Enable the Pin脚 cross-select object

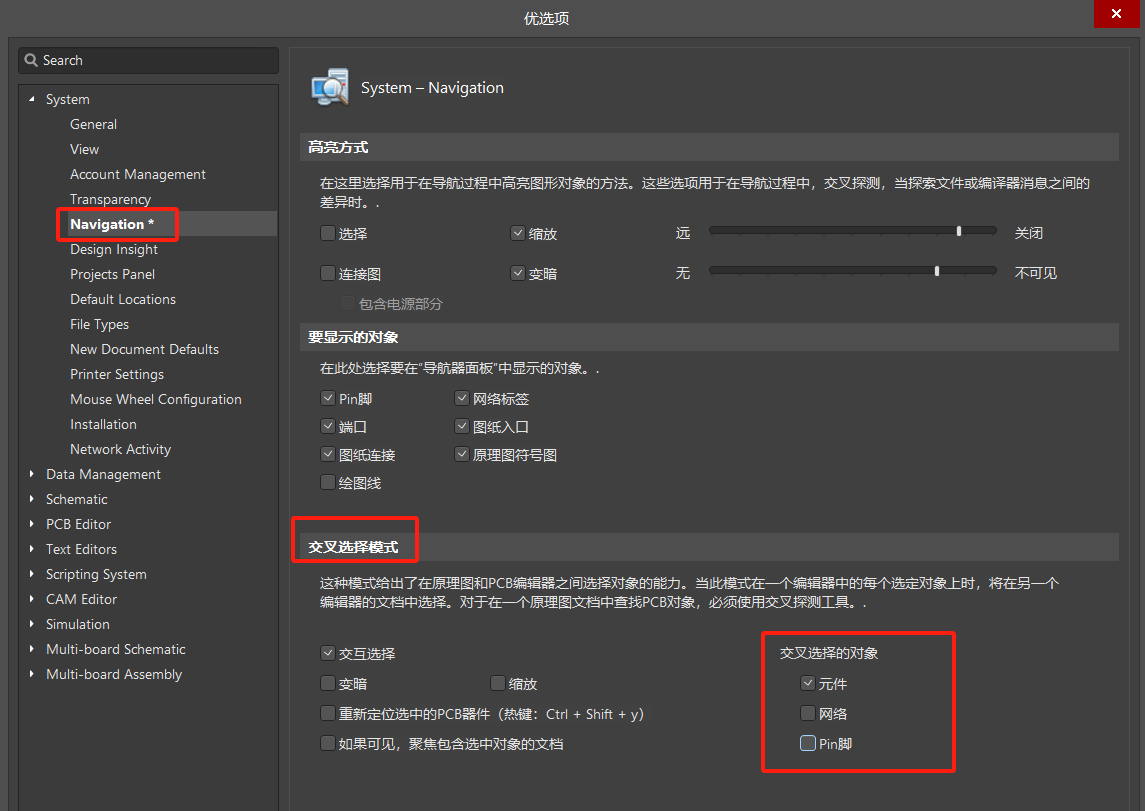pyautogui.click(x=808, y=743)
